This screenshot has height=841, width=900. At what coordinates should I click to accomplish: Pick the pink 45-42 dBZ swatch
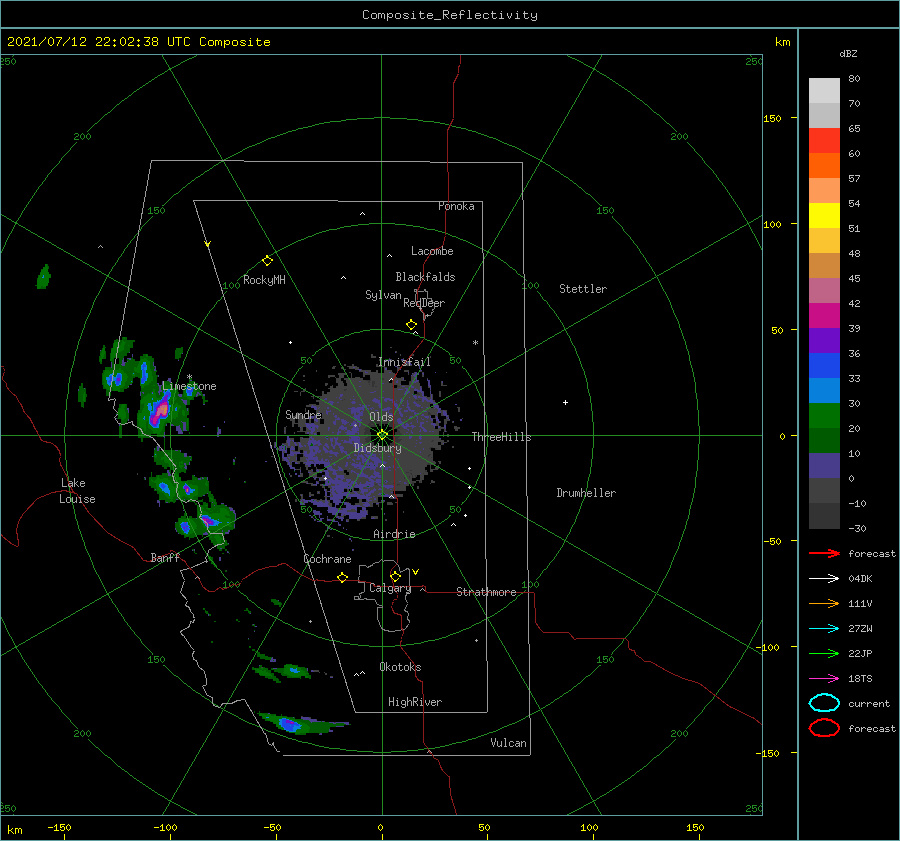click(824, 291)
